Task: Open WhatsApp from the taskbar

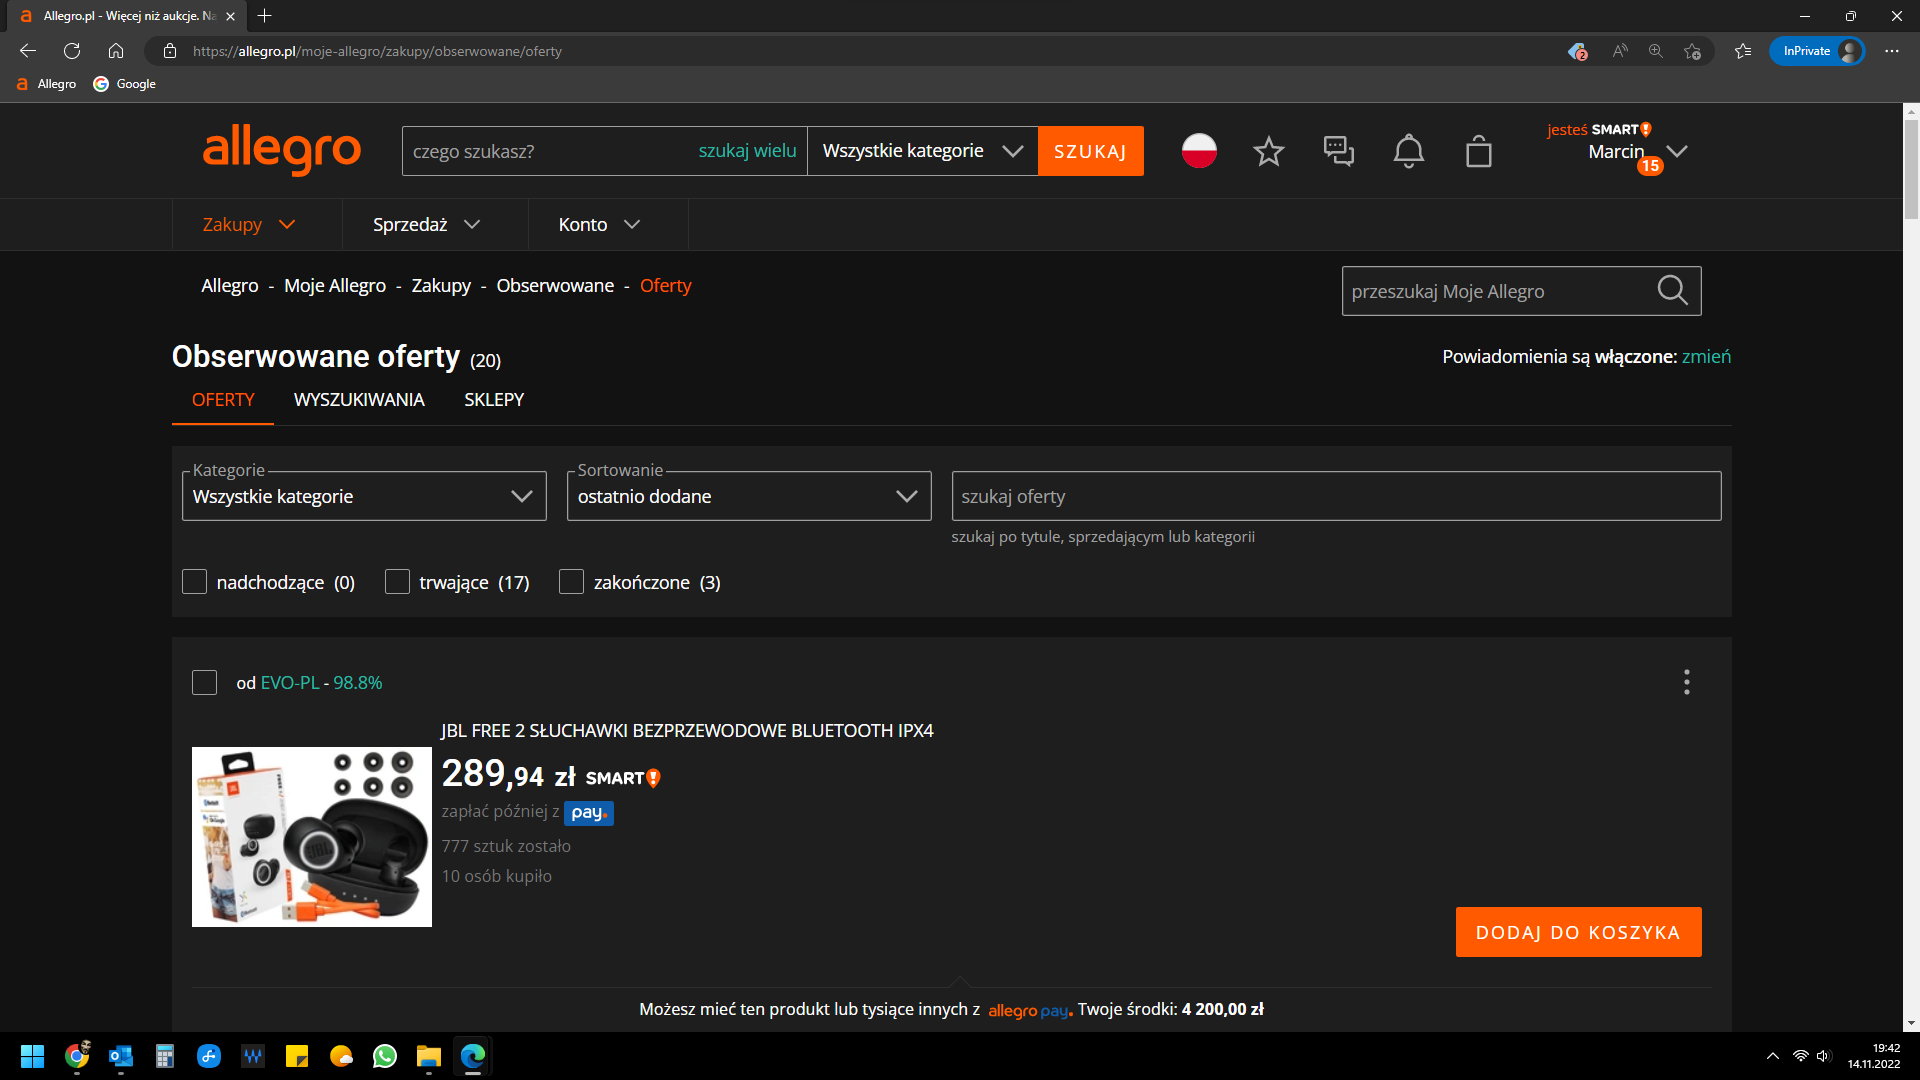Action: click(x=385, y=1056)
